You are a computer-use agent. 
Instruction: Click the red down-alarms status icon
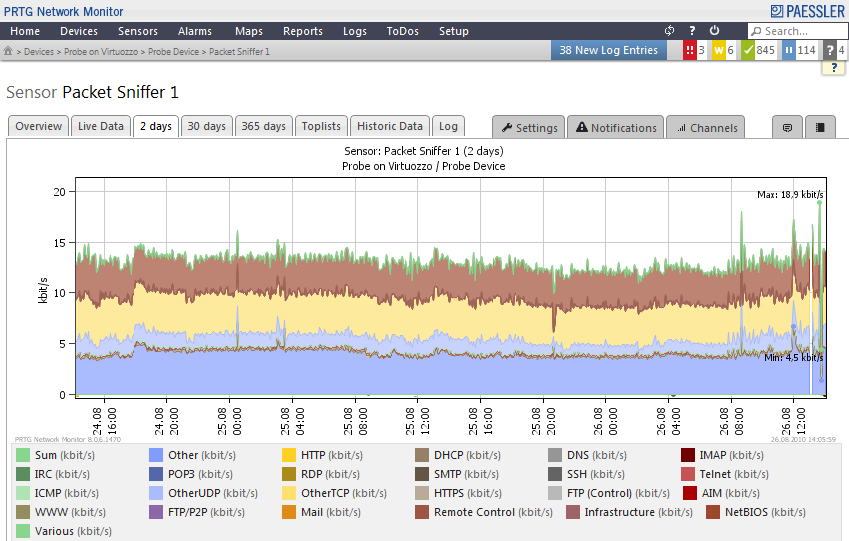point(689,50)
